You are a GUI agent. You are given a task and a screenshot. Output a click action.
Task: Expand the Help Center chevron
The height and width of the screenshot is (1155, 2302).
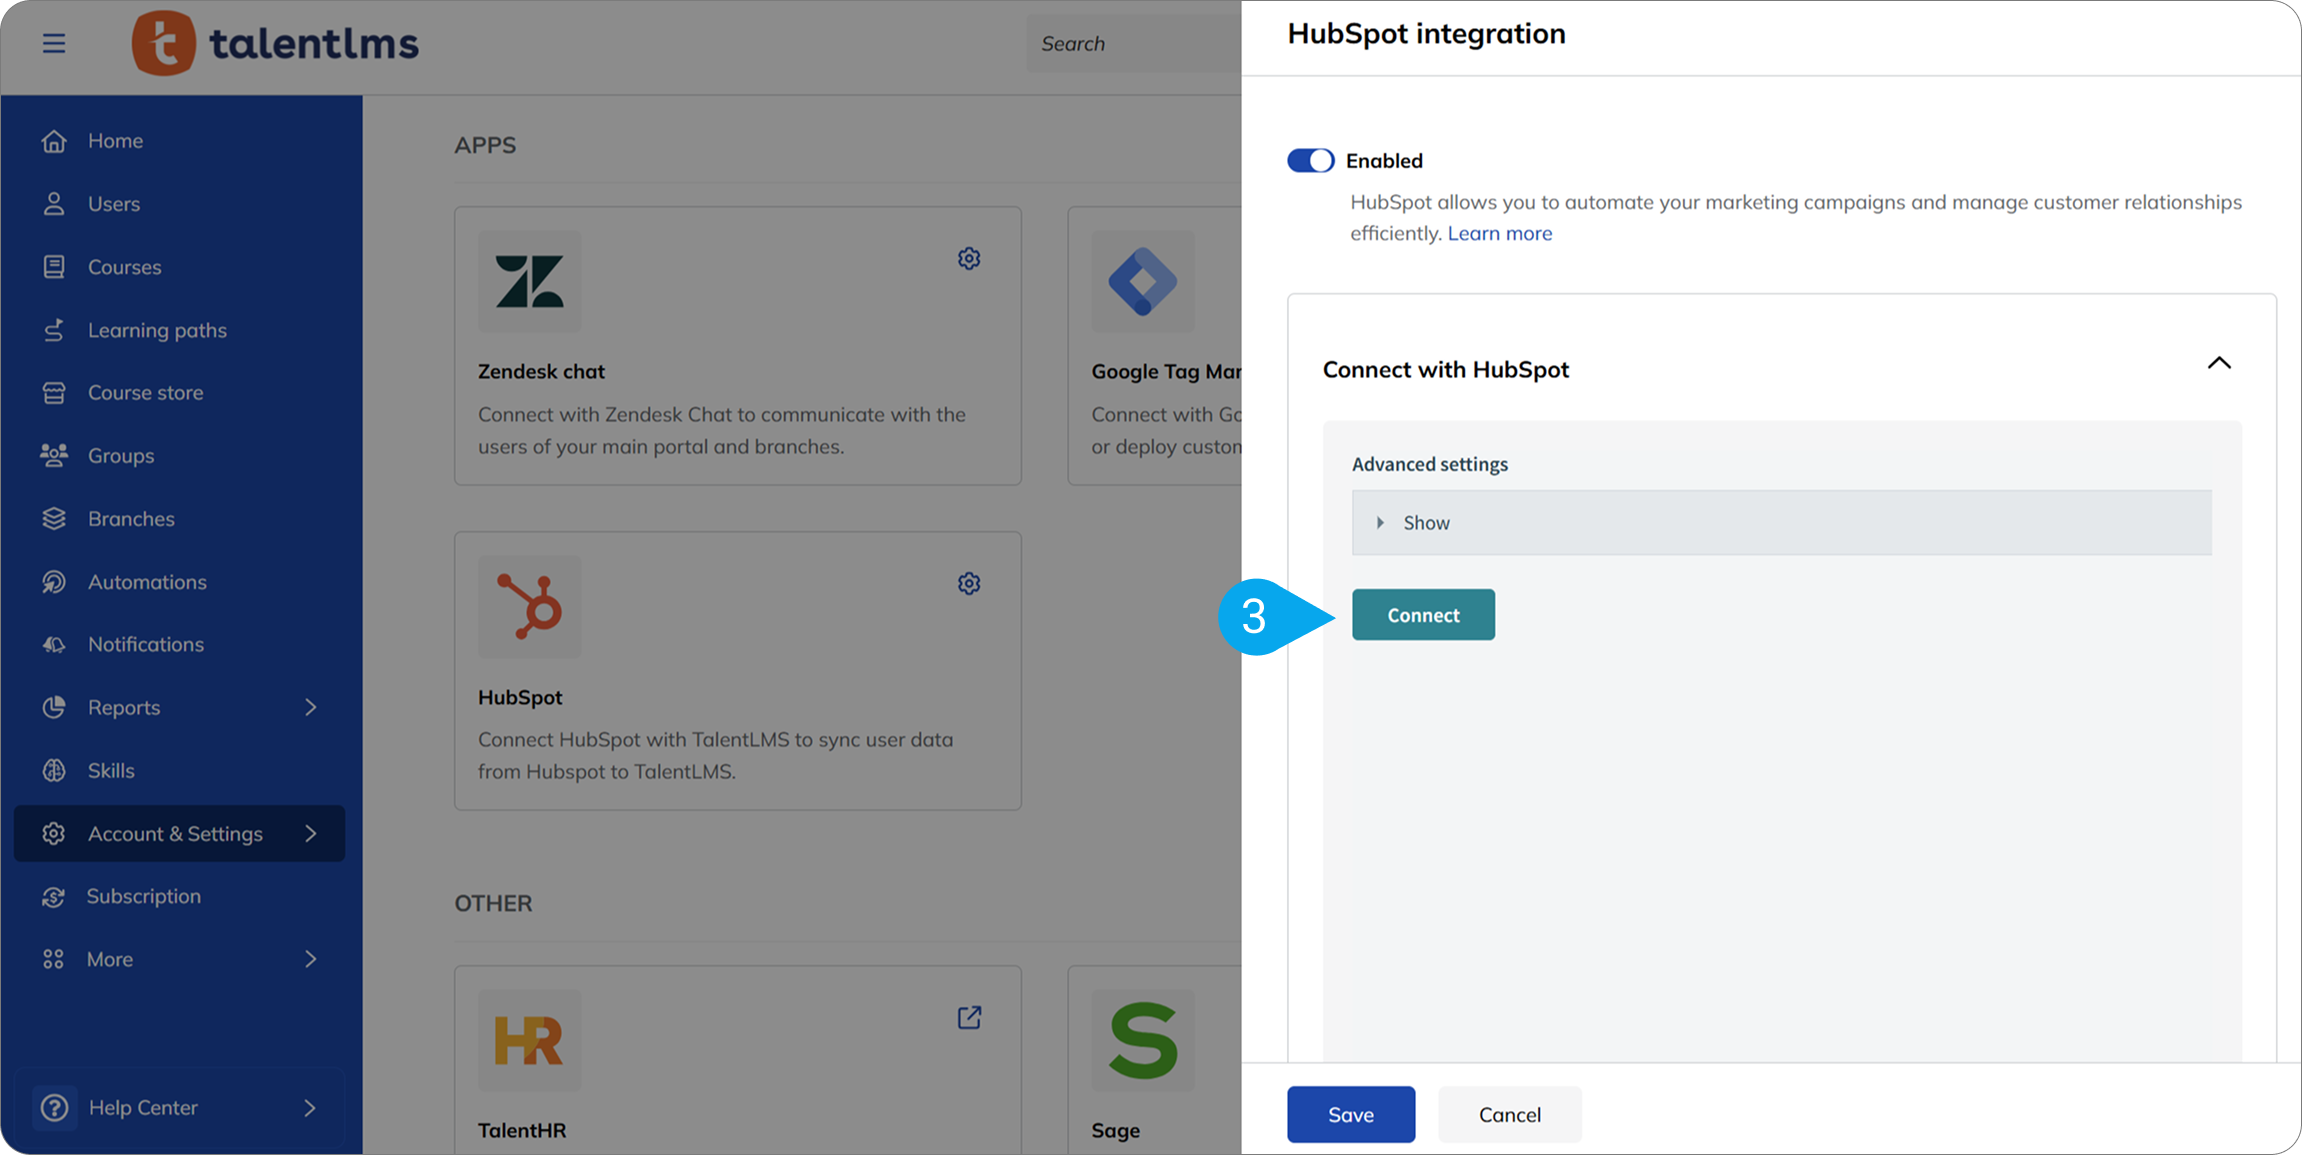pos(310,1108)
